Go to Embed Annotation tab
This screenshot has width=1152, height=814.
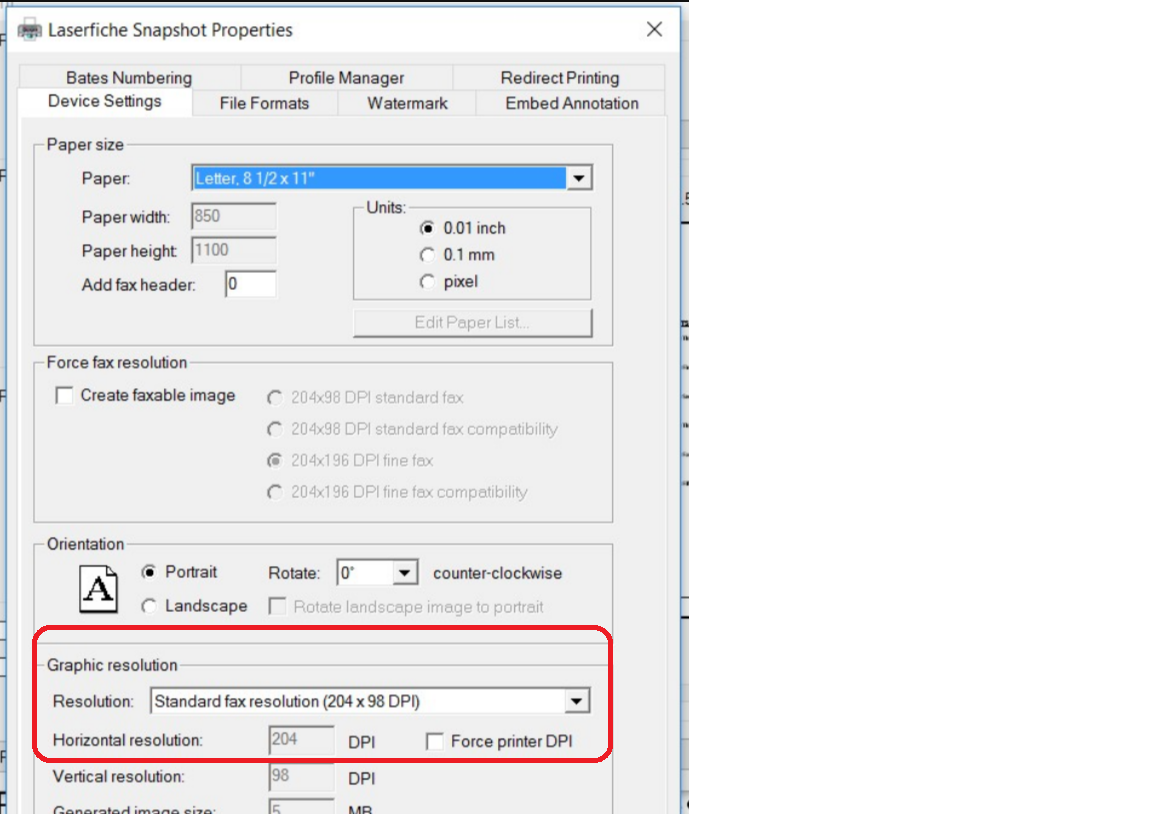tap(572, 104)
